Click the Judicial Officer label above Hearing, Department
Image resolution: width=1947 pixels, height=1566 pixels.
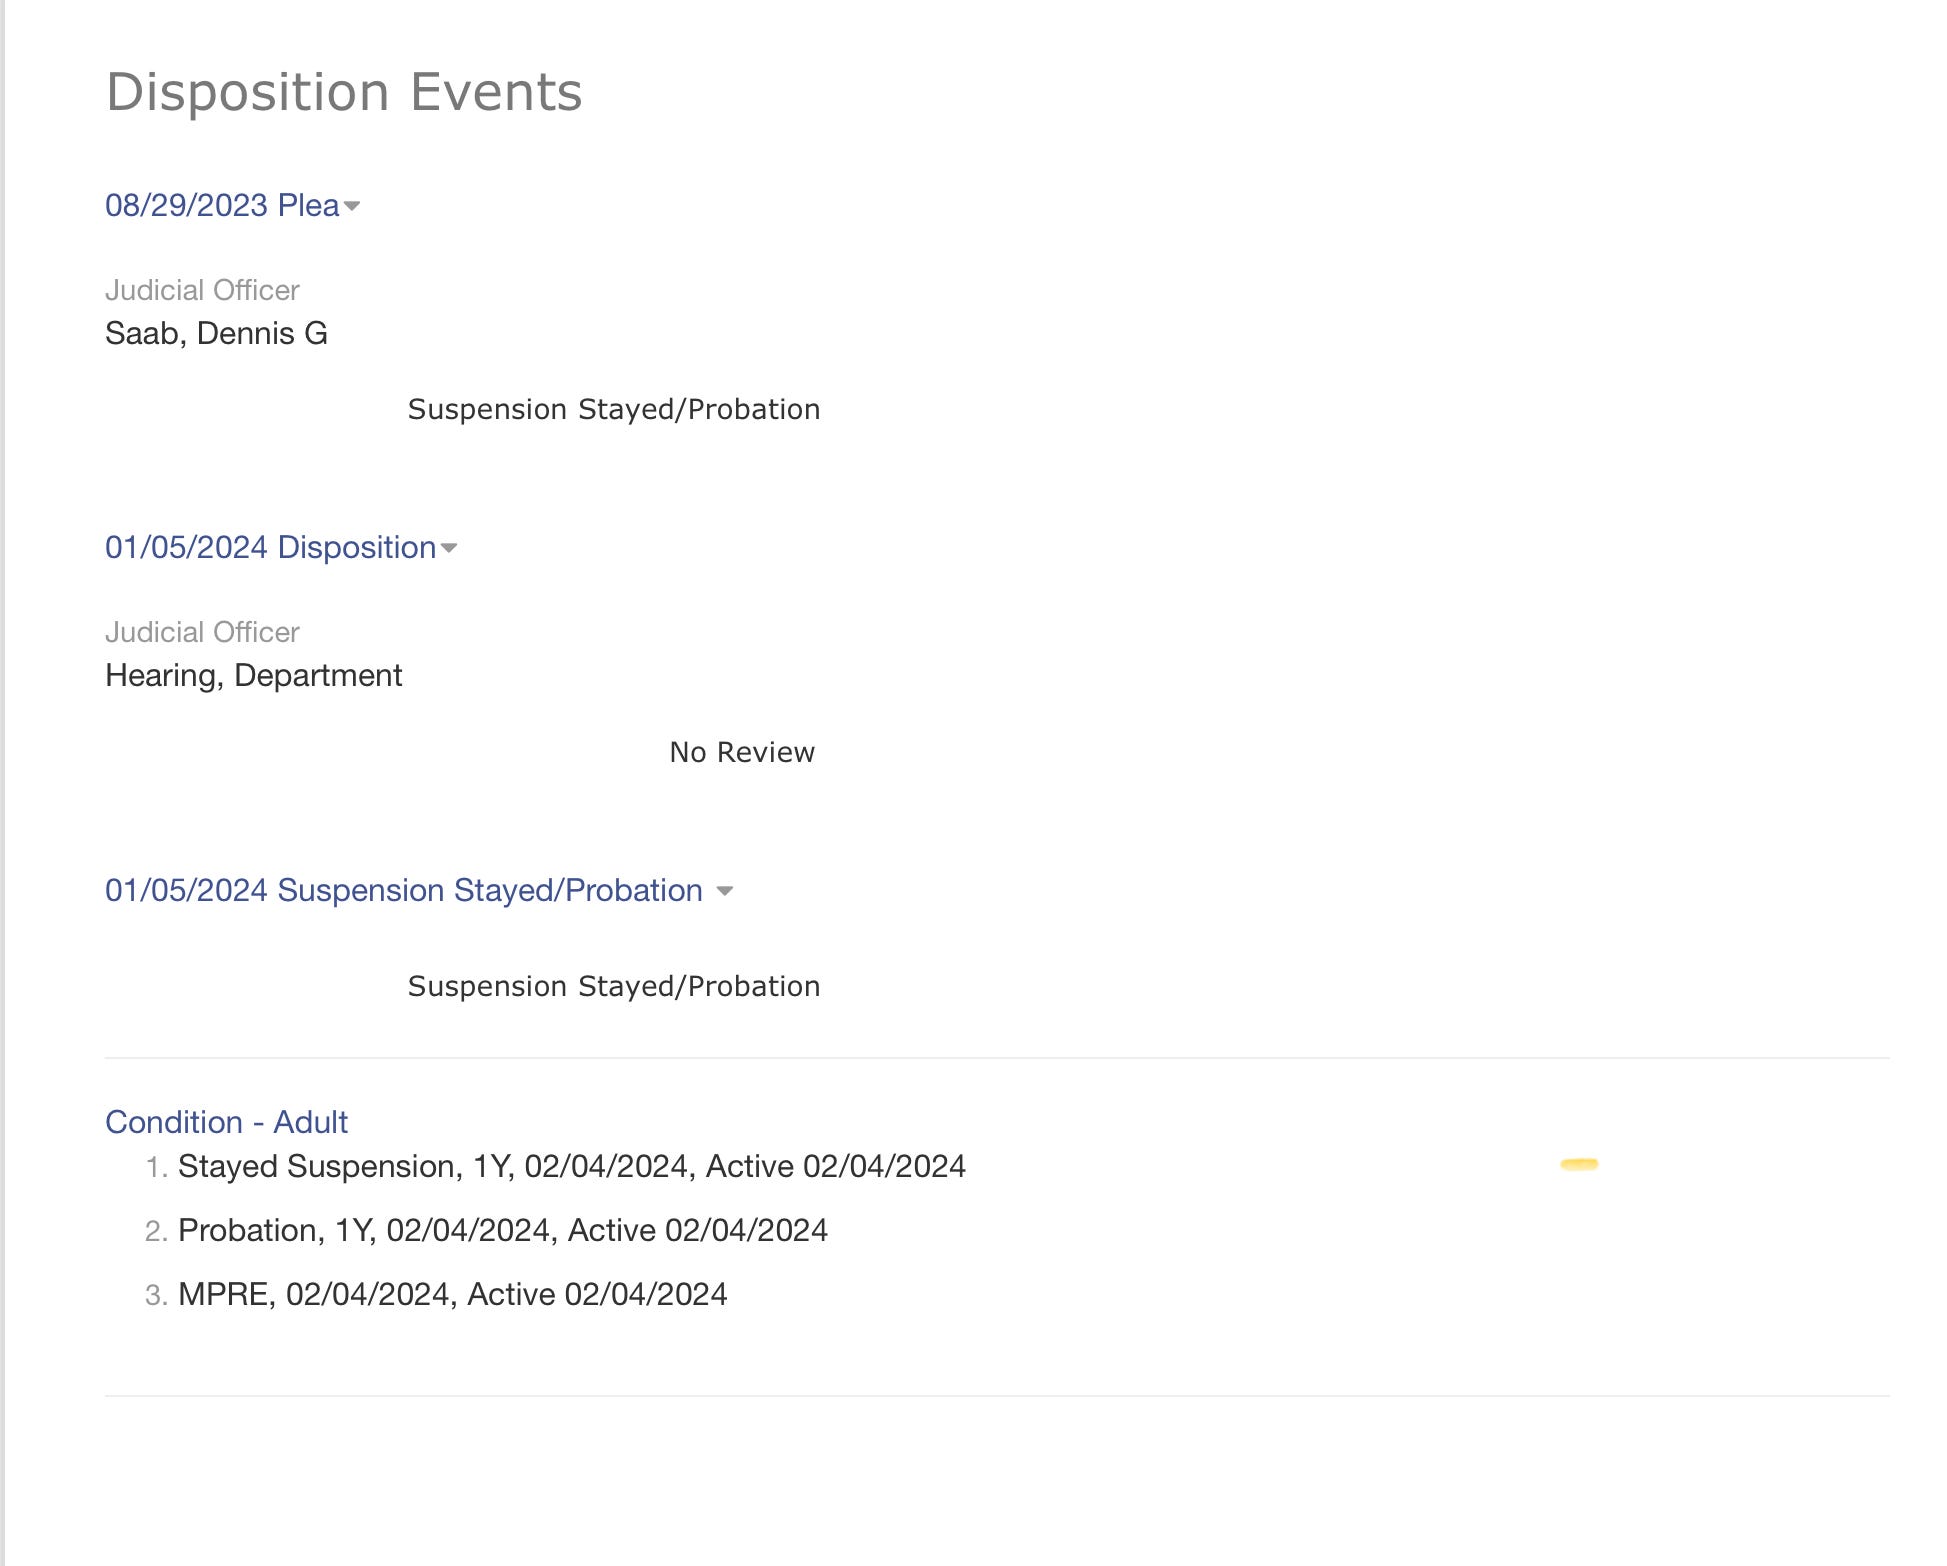coord(202,632)
